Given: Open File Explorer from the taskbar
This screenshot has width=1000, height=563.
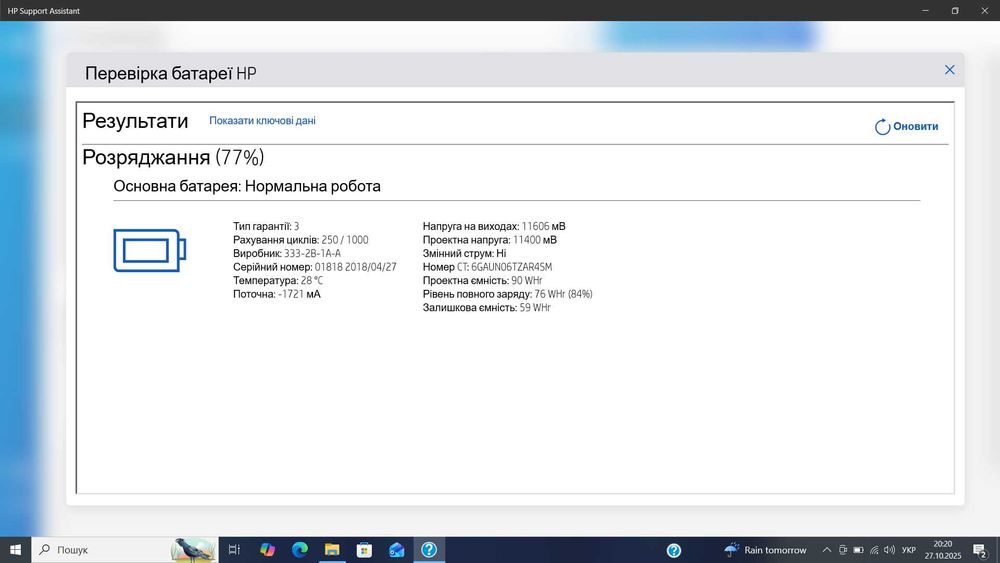Looking at the screenshot, I should (x=332, y=550).
